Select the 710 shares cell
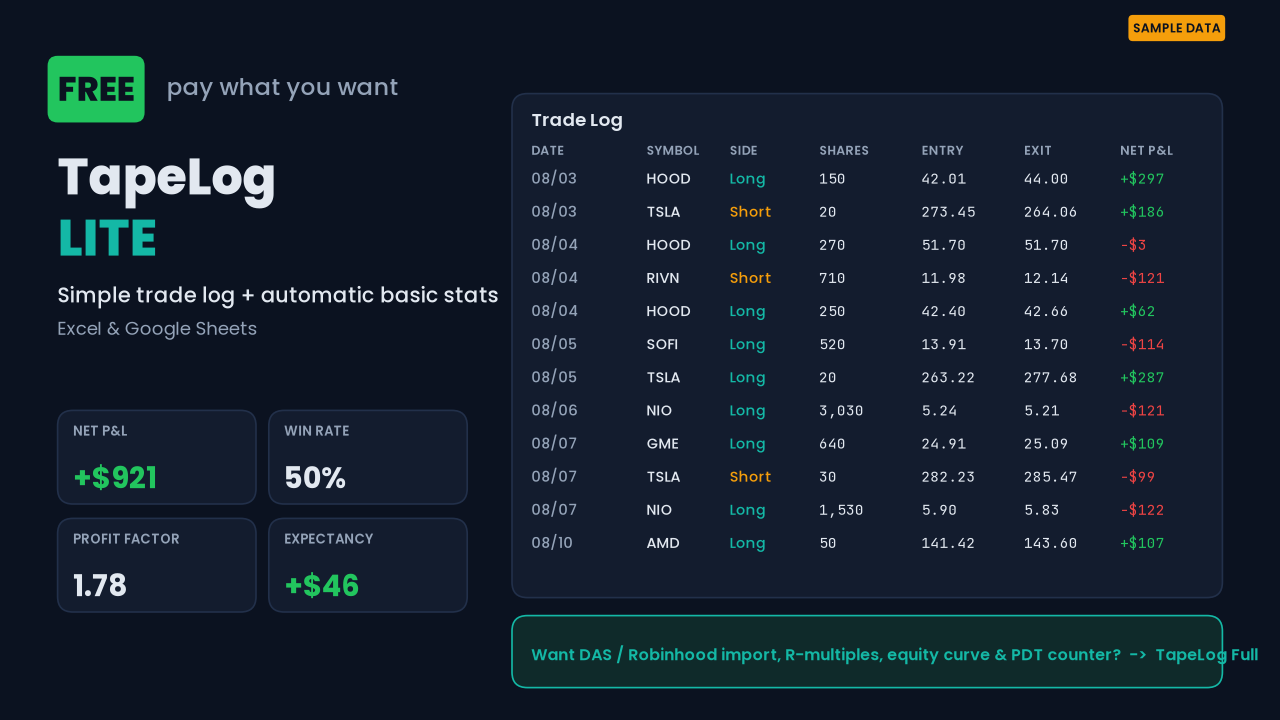1280x720 pixels. tap(832, 278)
